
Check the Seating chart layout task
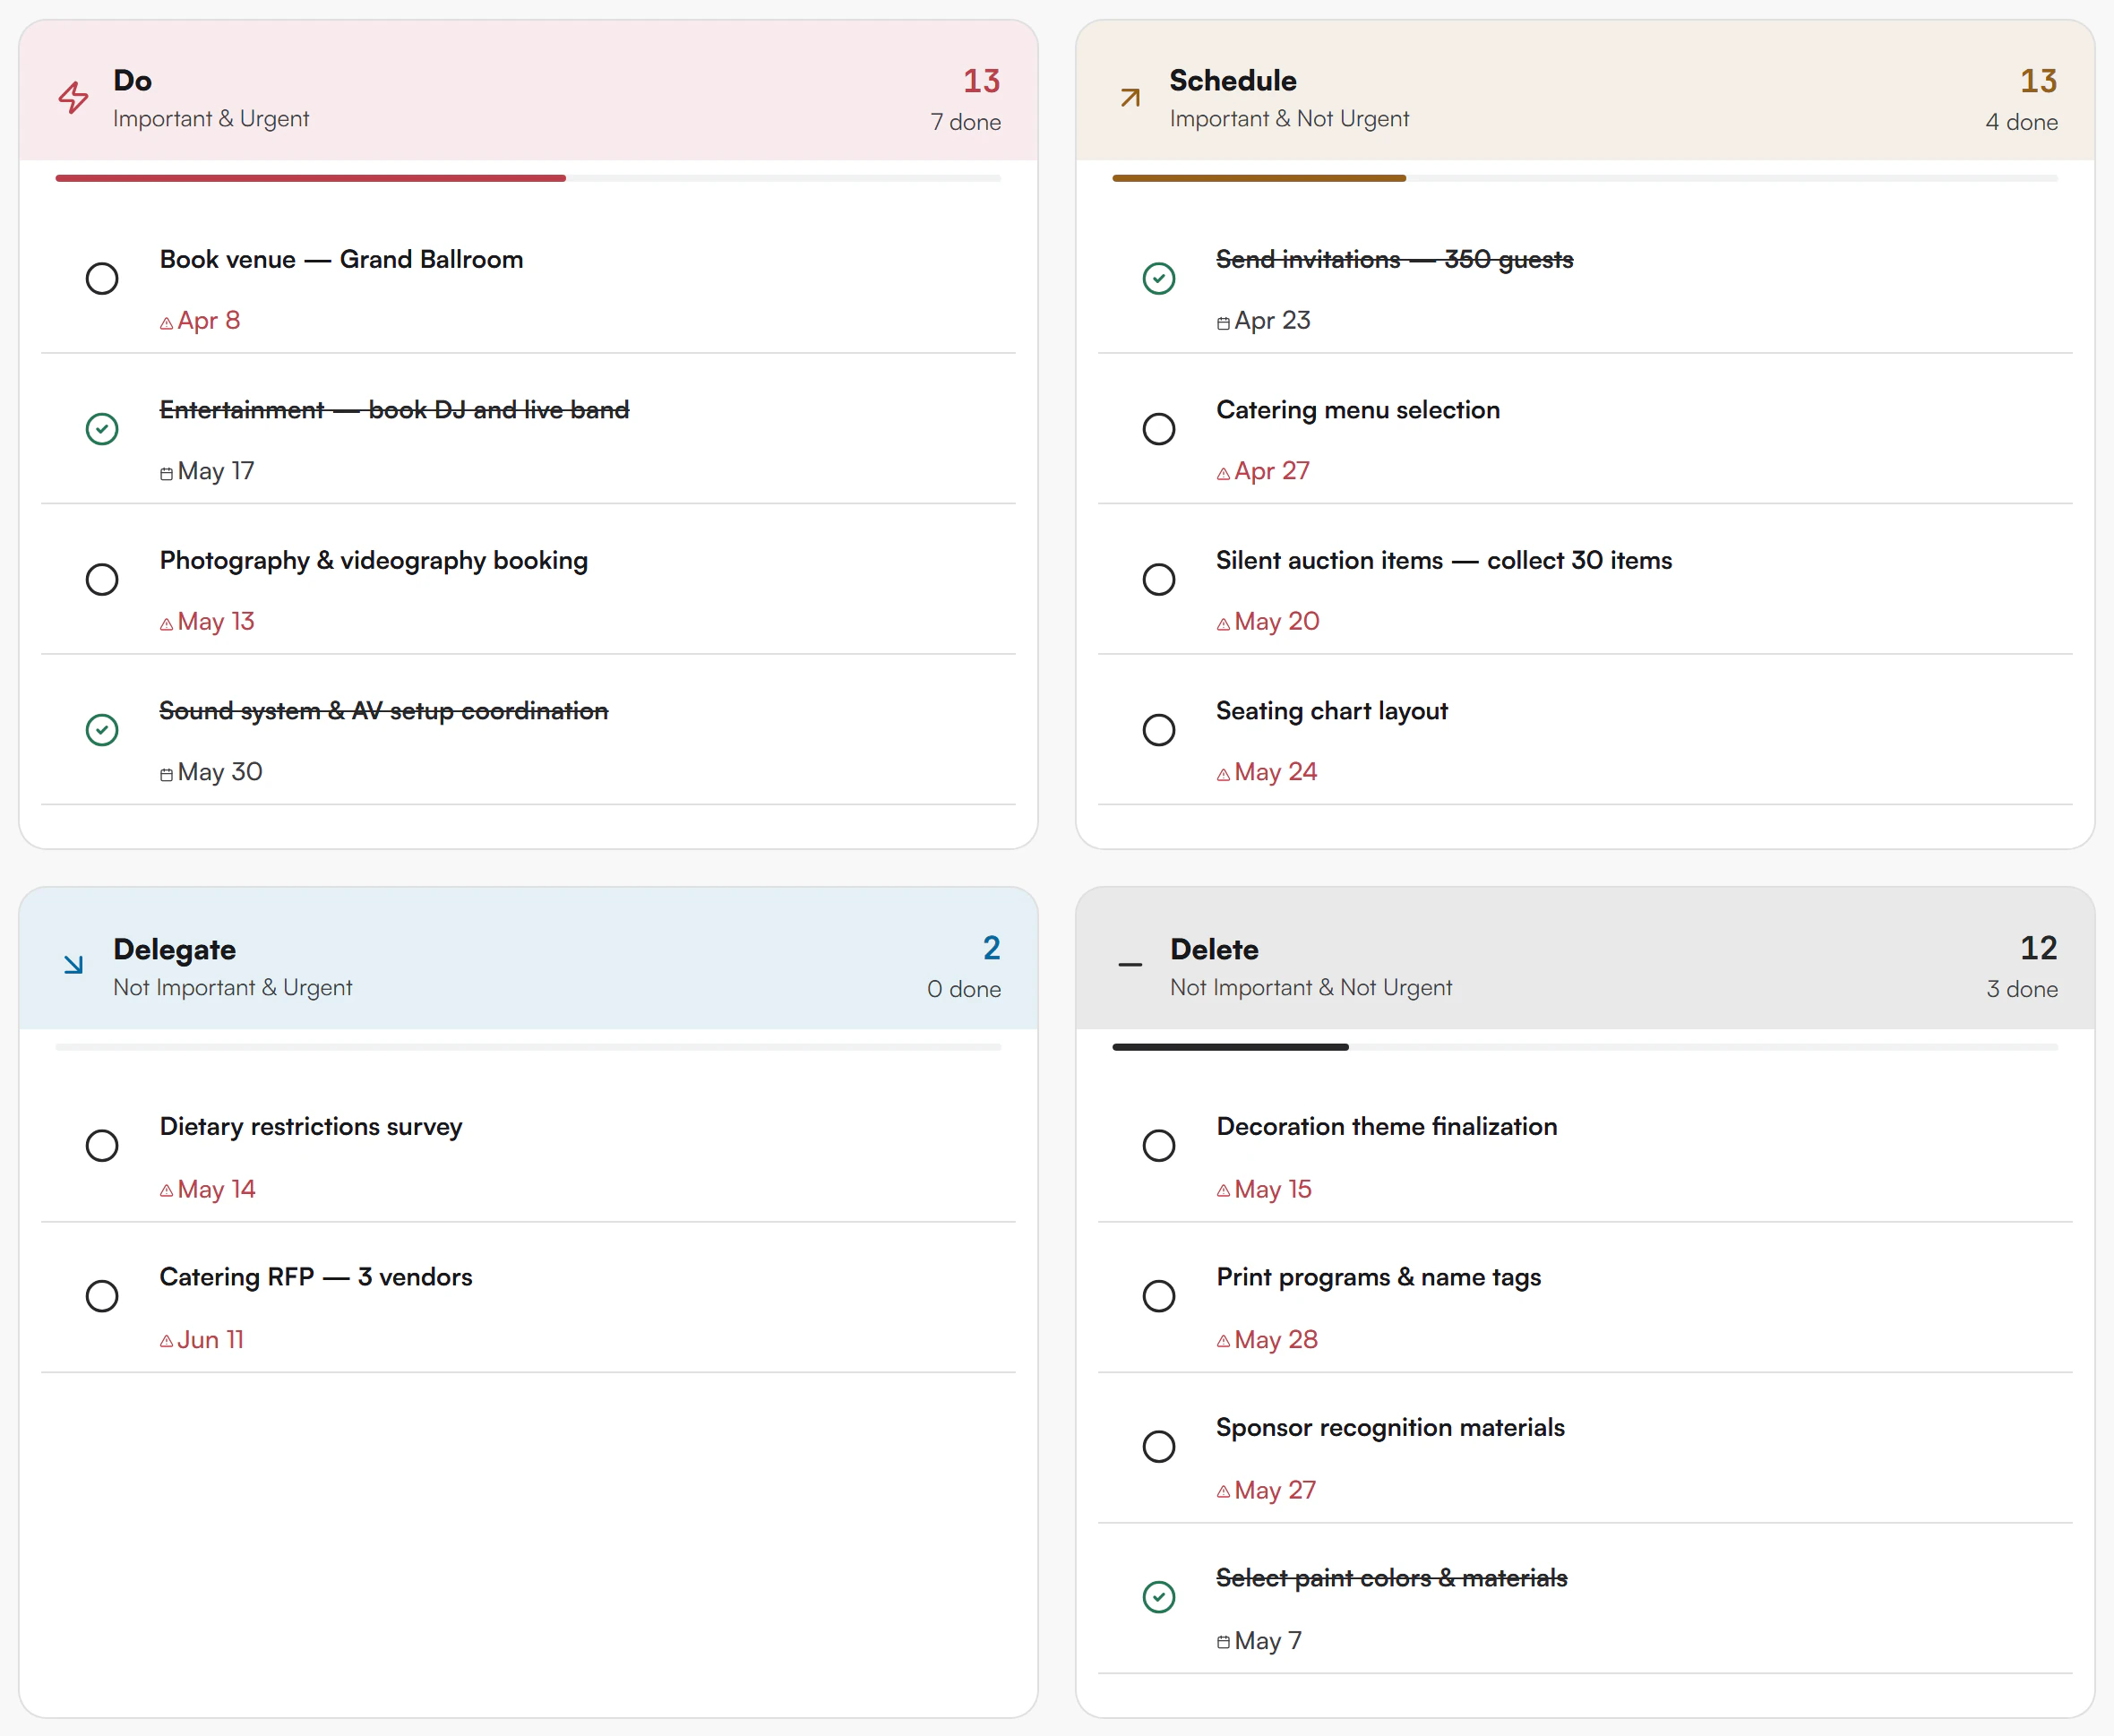pyautogui.click(x=1159, y=730)
